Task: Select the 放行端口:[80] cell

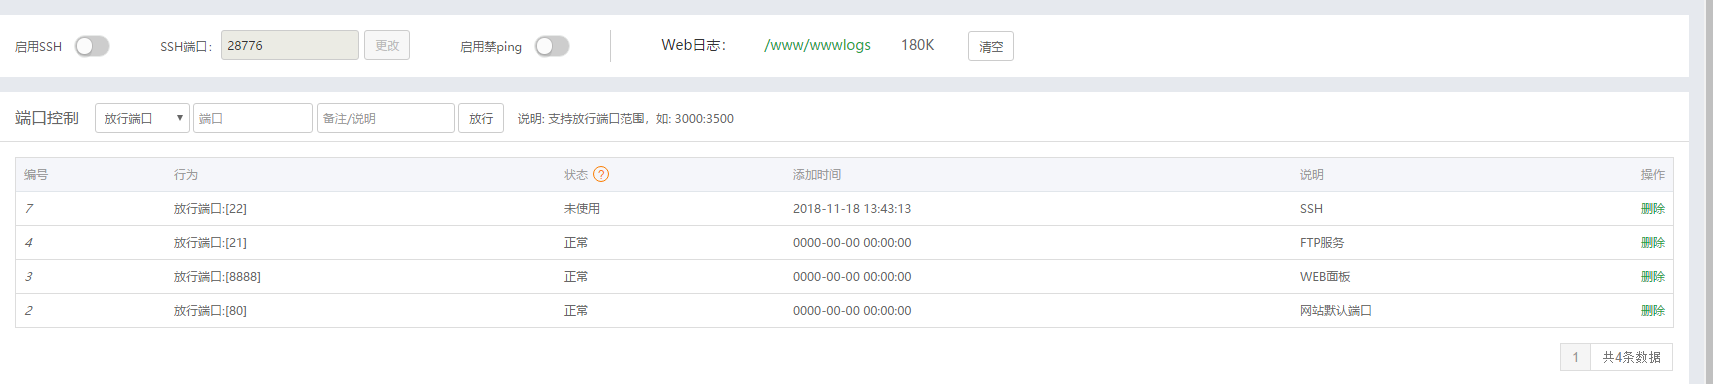Action: coord(210,311)
